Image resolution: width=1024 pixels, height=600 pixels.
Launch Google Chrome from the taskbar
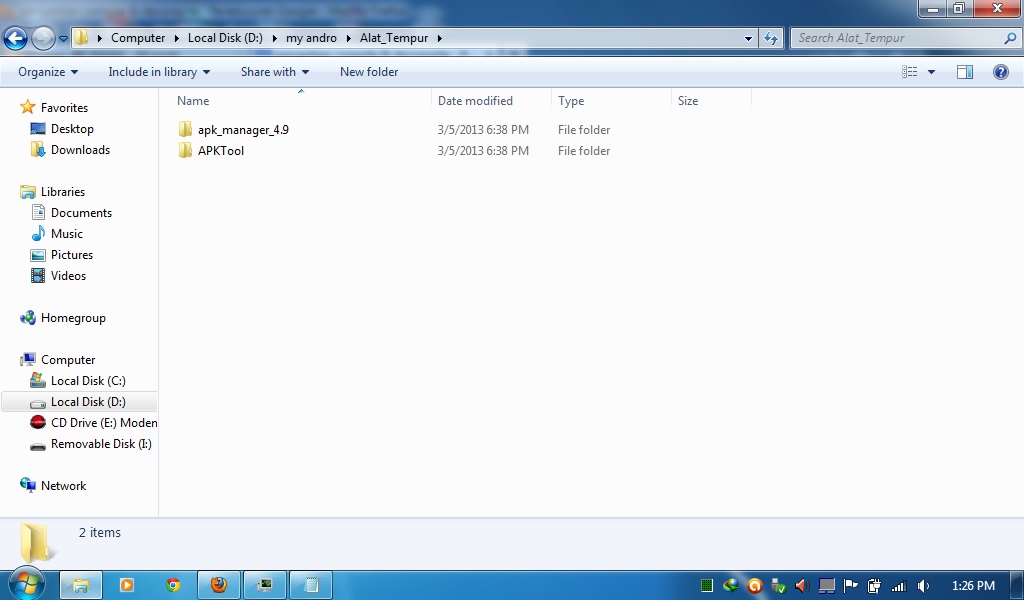[172, 585]
